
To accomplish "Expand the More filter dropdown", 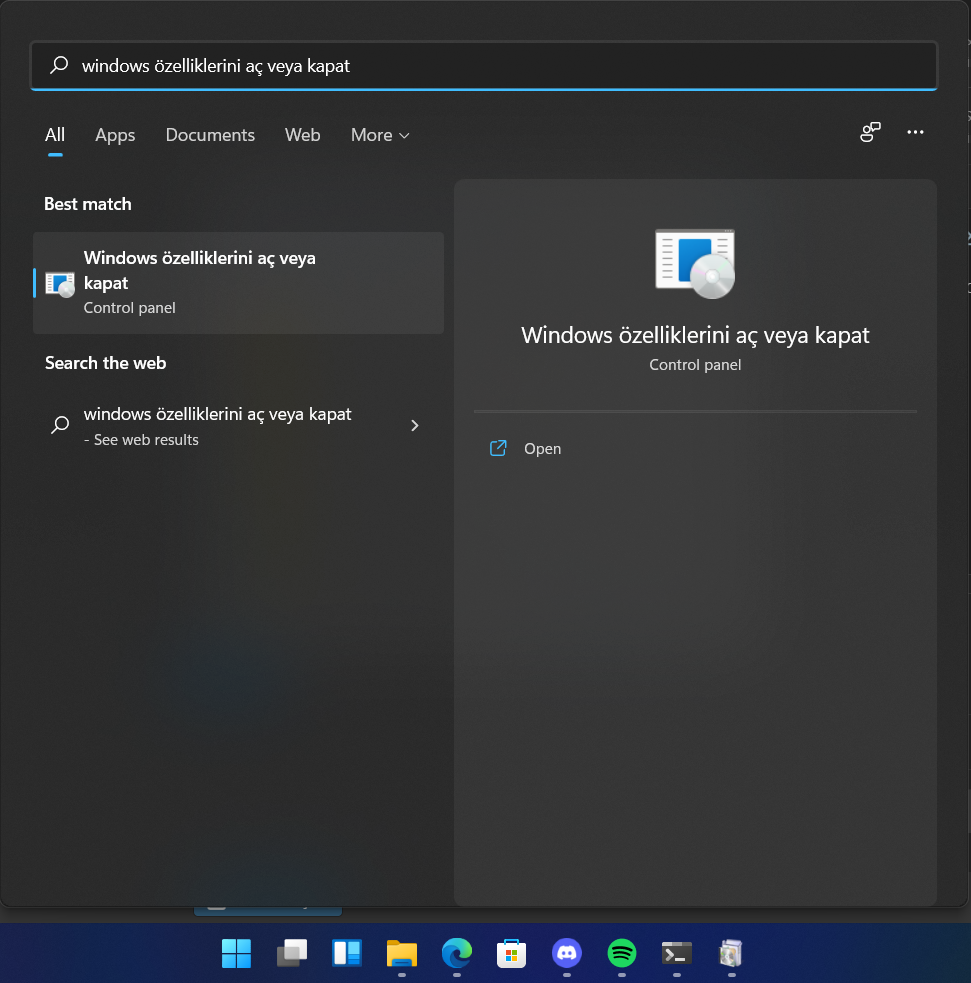I will point(380,135).
